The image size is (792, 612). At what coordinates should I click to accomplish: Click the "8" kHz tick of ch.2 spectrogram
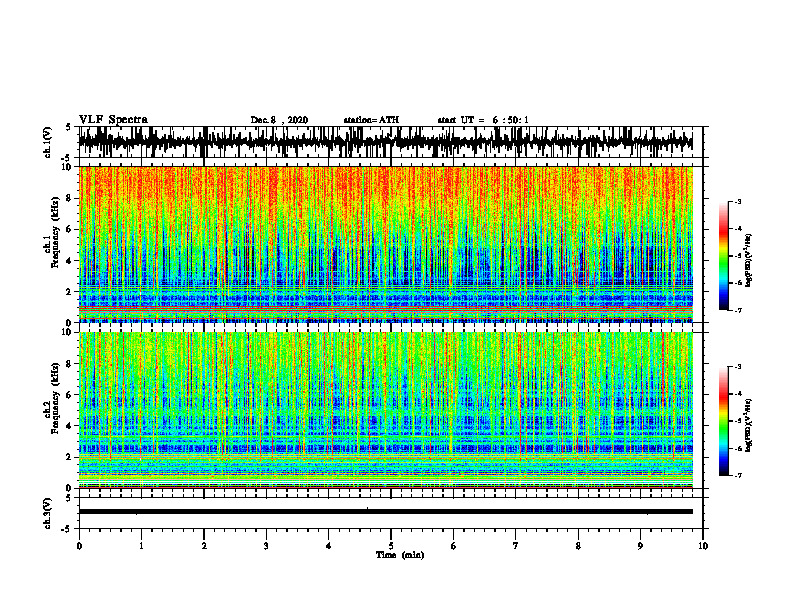[69, 364]
